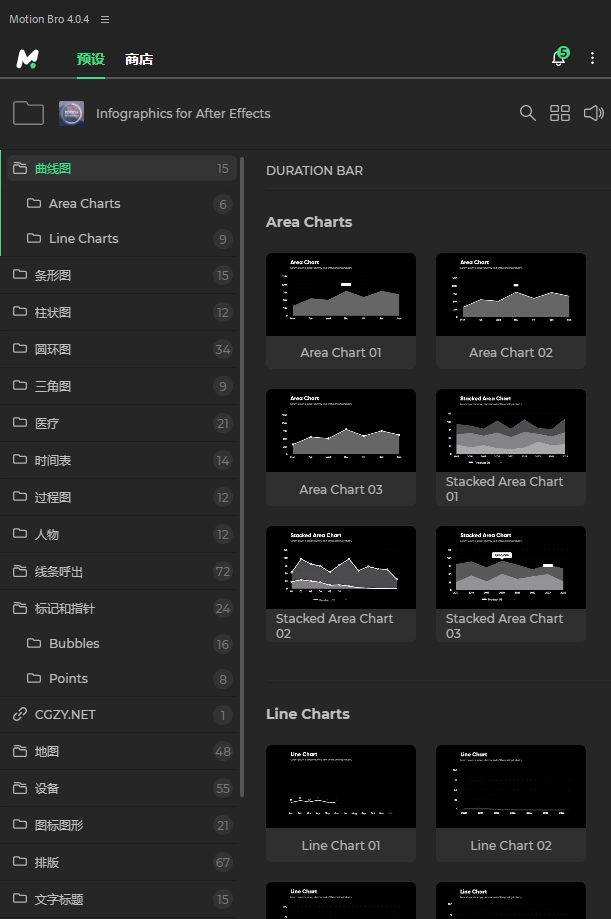The height and width of the screenshot is (919, 611).
Task: Expand the 线条呼出 category
Action: coord(120,571)
